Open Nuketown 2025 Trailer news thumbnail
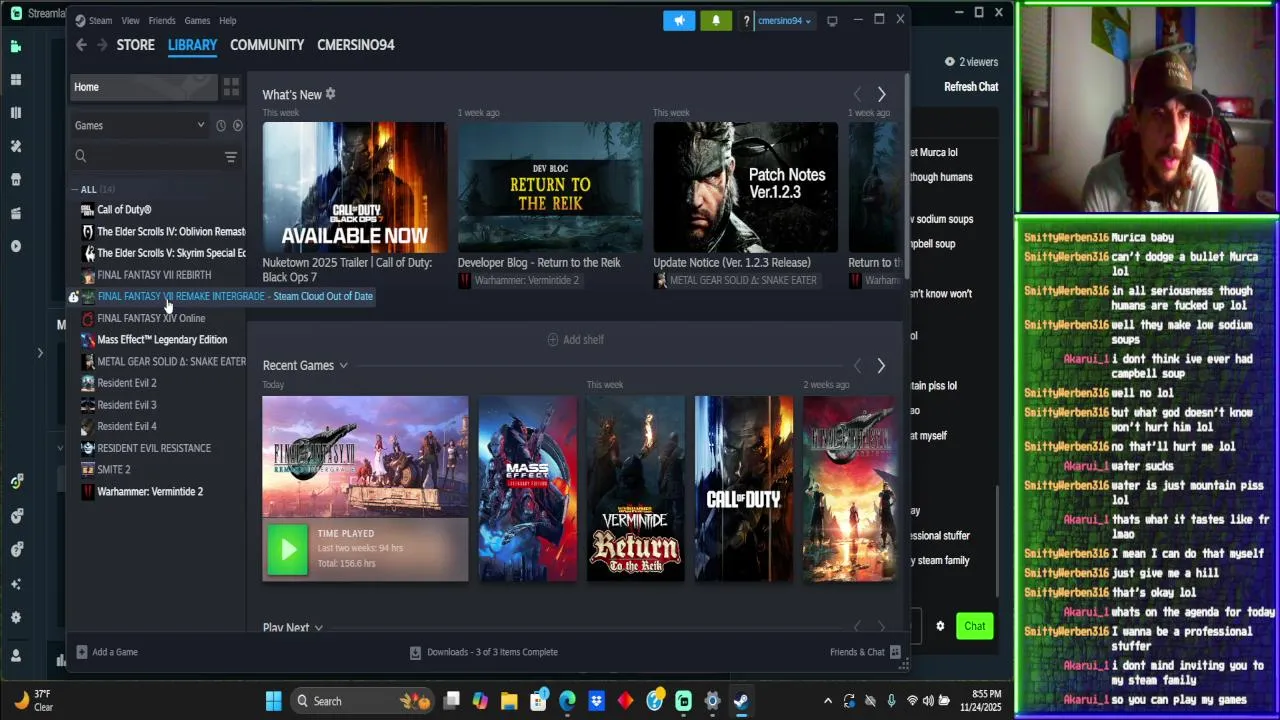Image resolution: width=1280 pixels, height=720 pixels. 355,186
